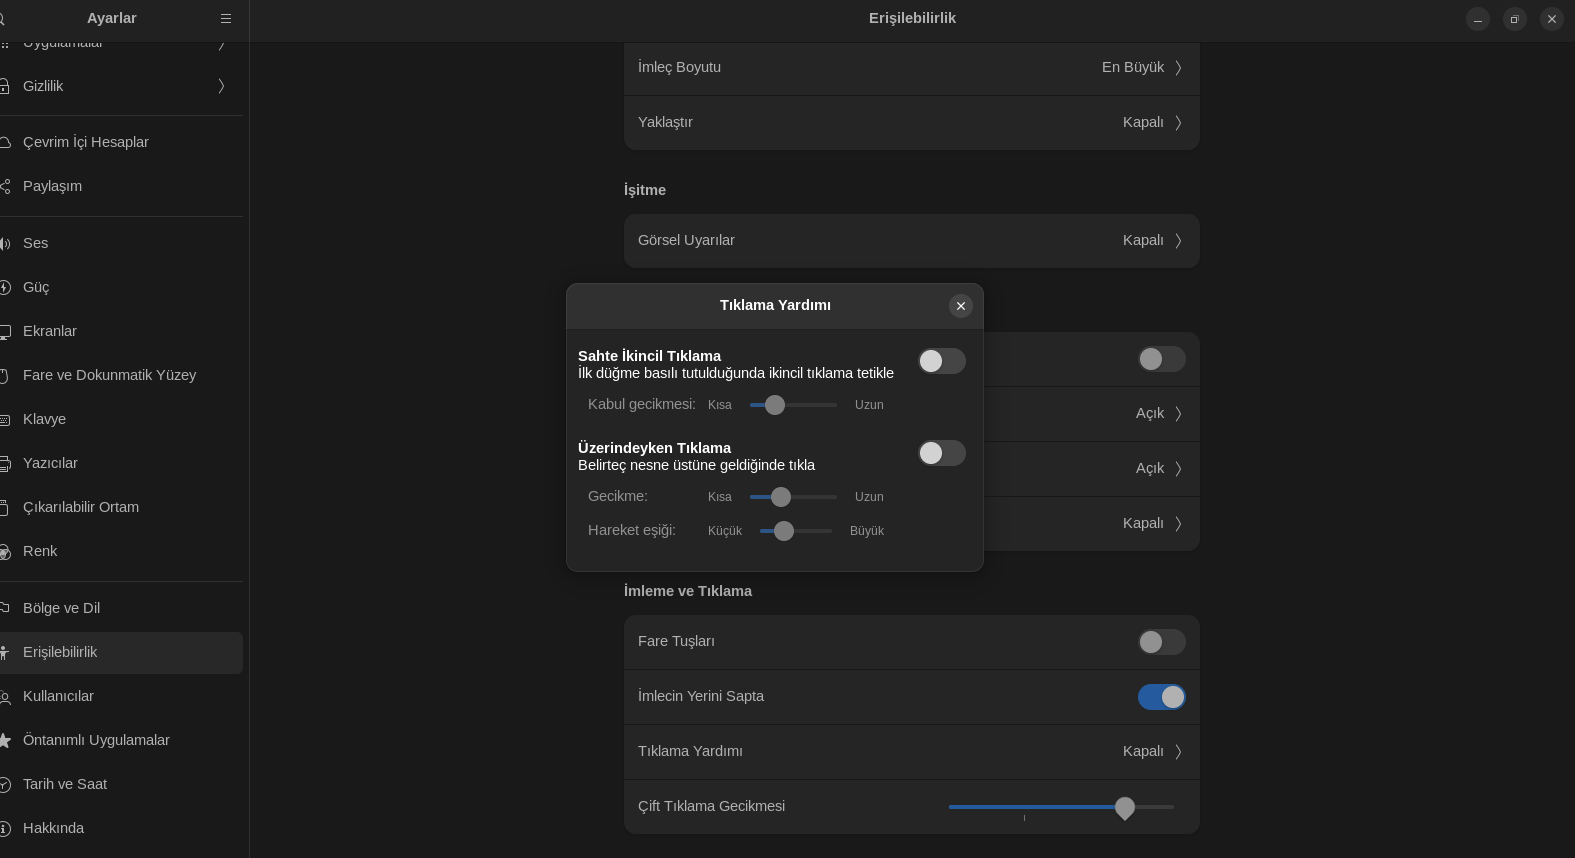Click the Ses speaker icon in sidebar
Screen dimensions: 1575x858
(5, 244)
